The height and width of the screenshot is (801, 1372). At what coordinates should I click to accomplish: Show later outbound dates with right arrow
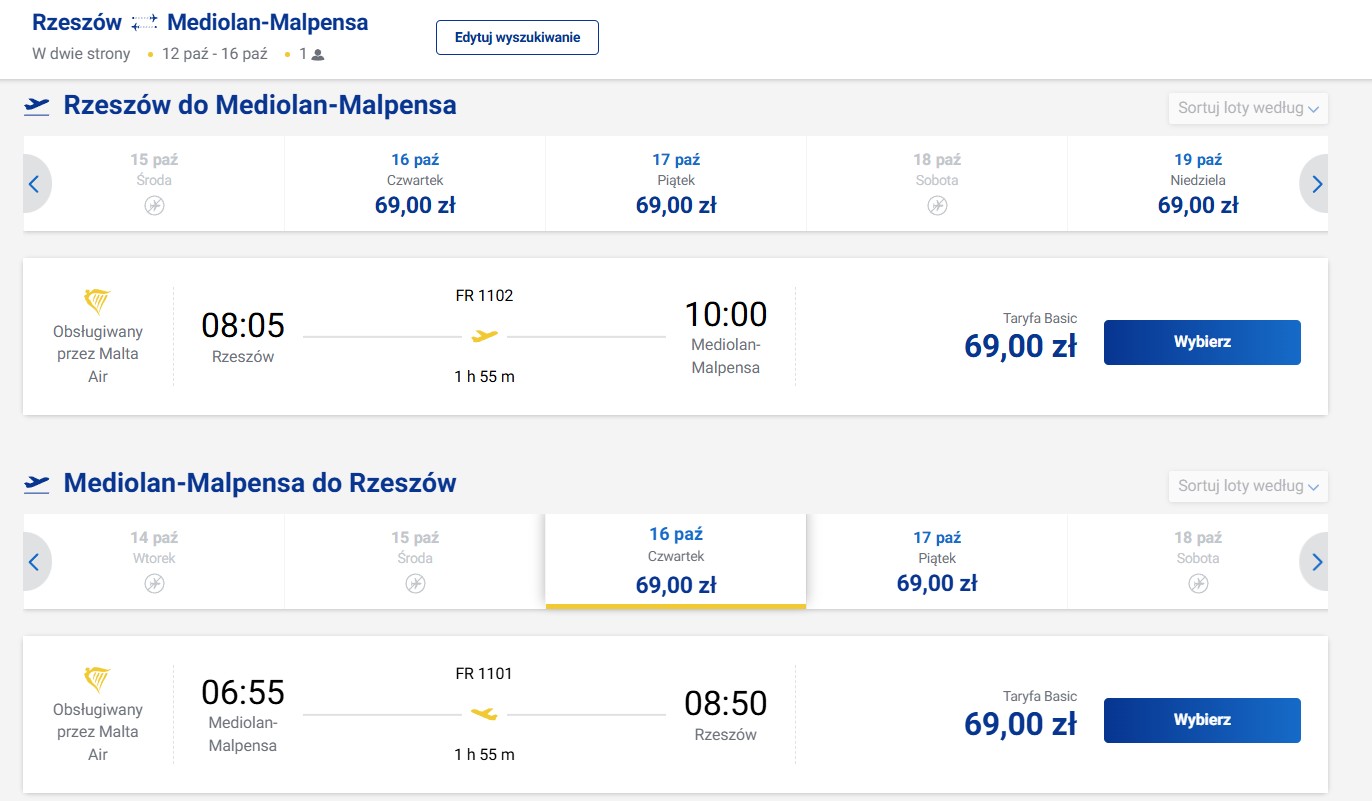1315,184
